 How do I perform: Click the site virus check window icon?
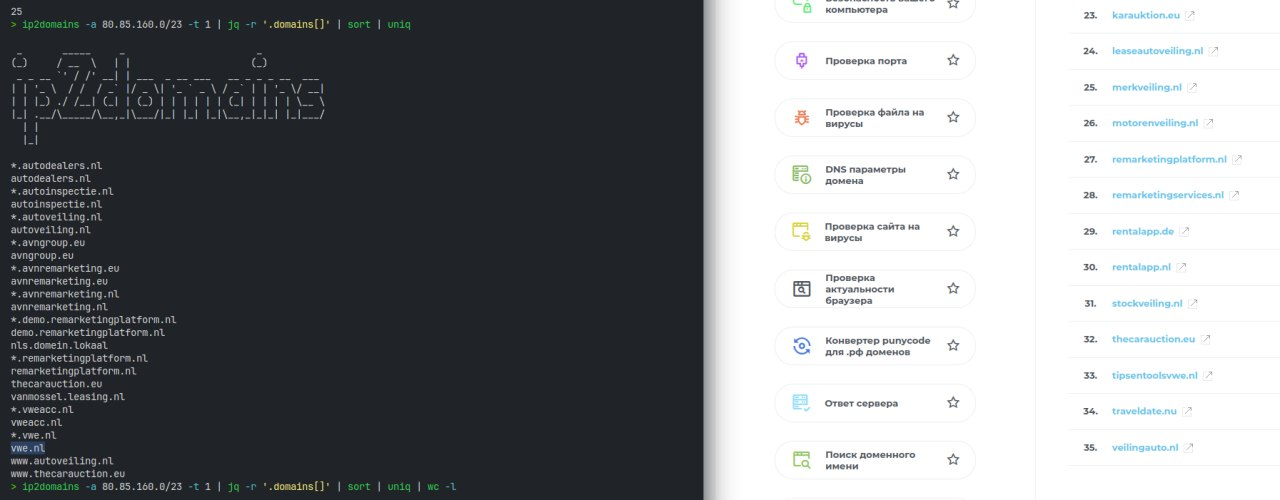coord(801,231)
